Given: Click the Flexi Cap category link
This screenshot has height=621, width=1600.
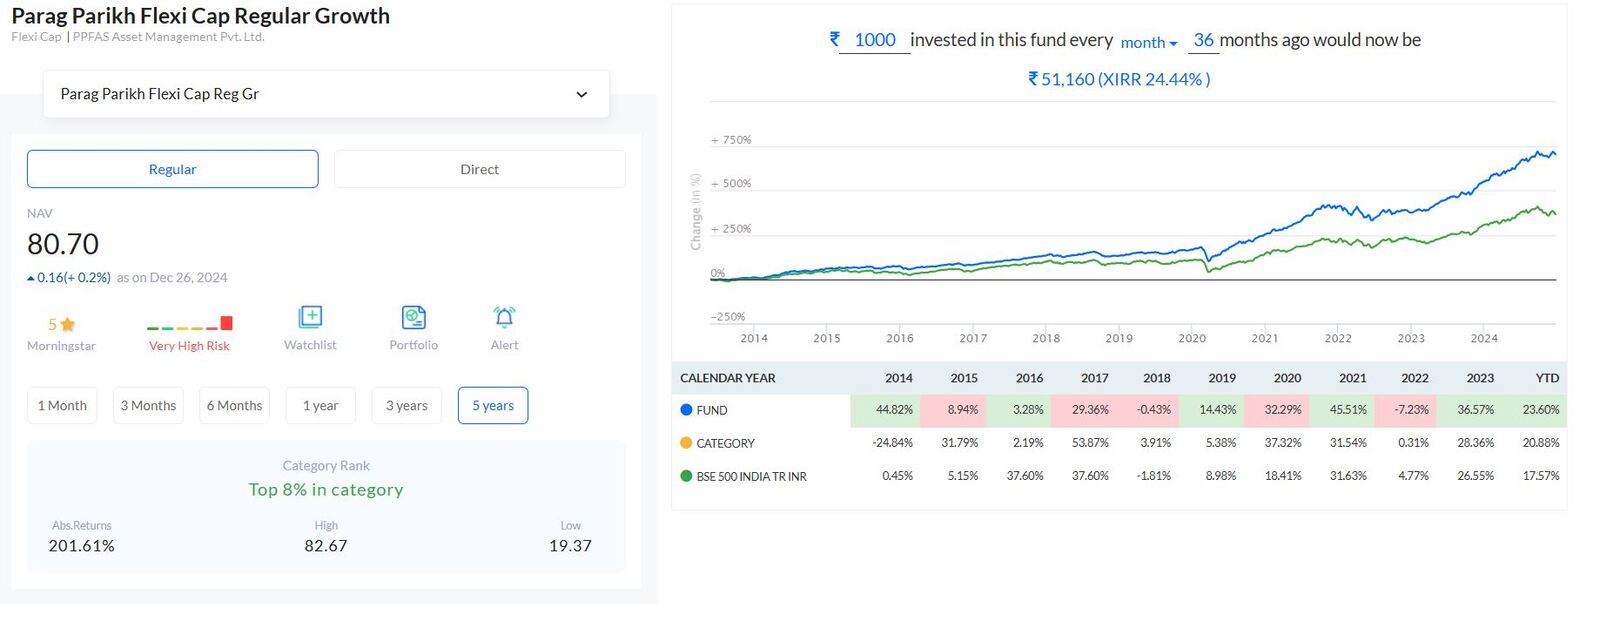Looking at the screenshot, I should [36, 37].
